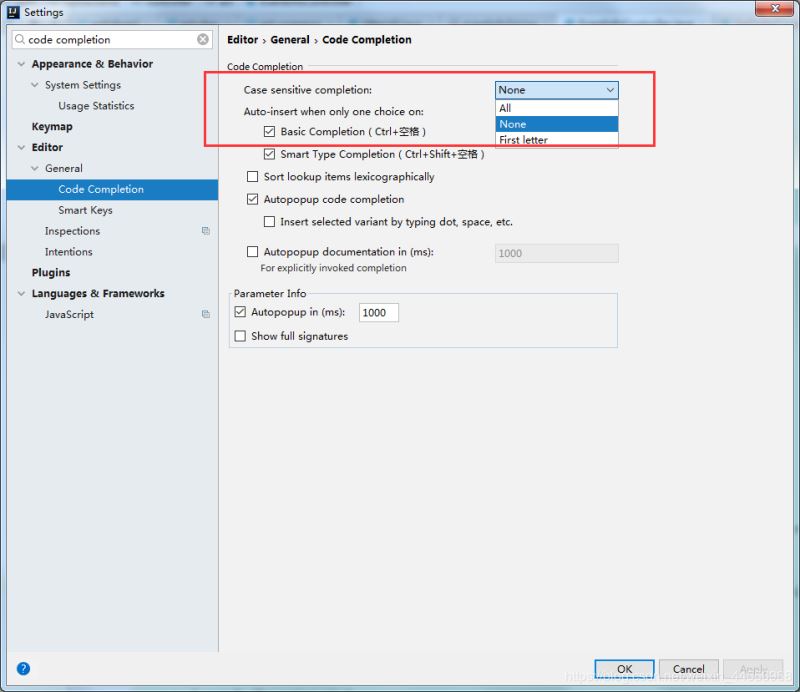800x692 pixels.
Task: Toggle Parameter Info Autopopup checkbox
Action: tap(240, 312)
